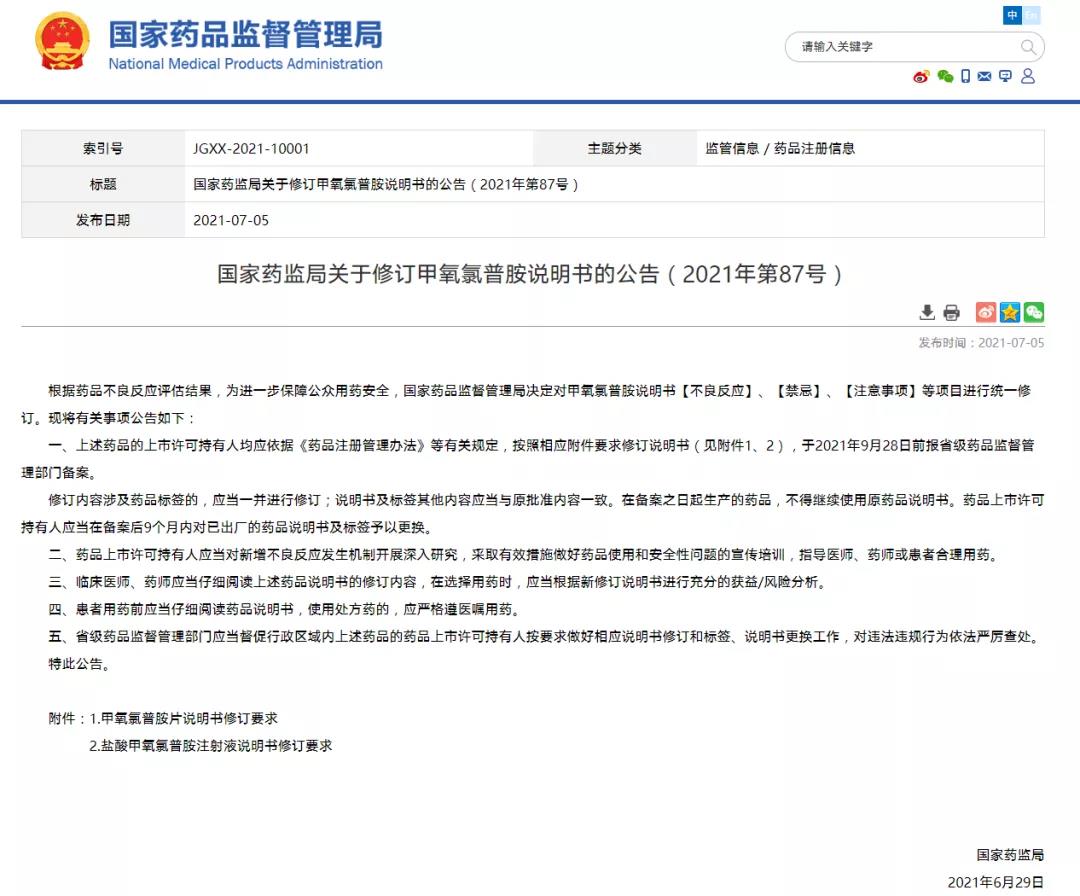Screen dimensions: 1080x896
Task: Open attachment 1 甲氧氯普胺片说明书修订要求
Action: point(189,718)
